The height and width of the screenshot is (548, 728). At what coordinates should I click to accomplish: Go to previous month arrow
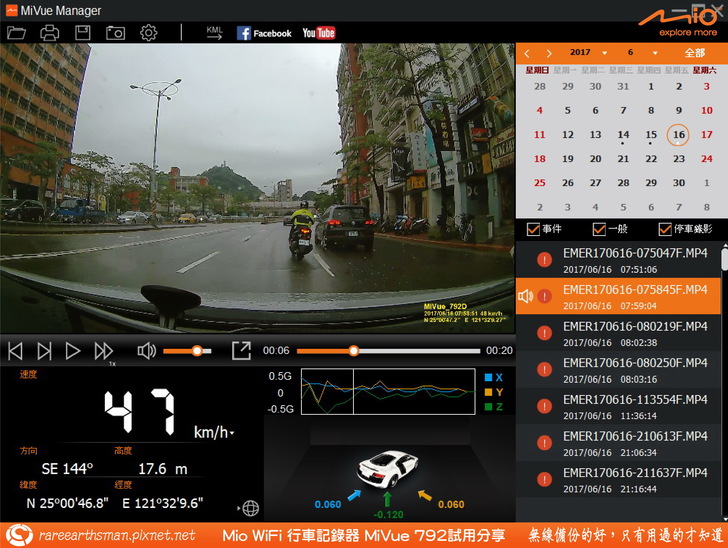click(x=526, y=53)
